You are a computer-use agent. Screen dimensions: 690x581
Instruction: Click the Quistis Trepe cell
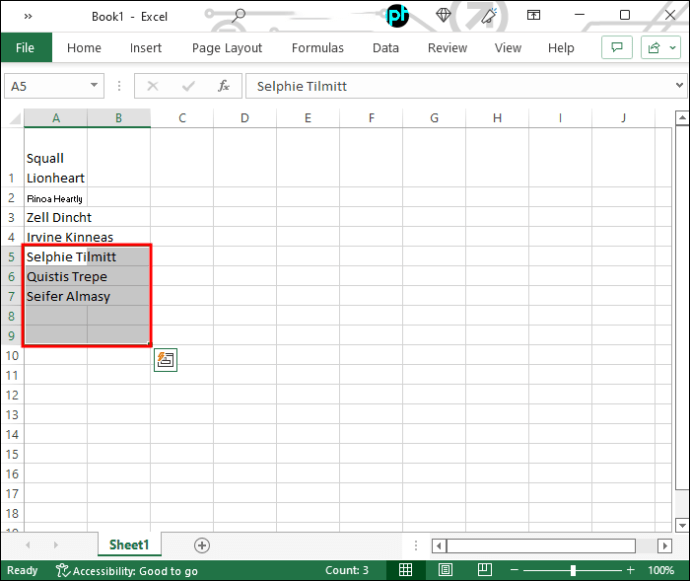coord(56,276)
